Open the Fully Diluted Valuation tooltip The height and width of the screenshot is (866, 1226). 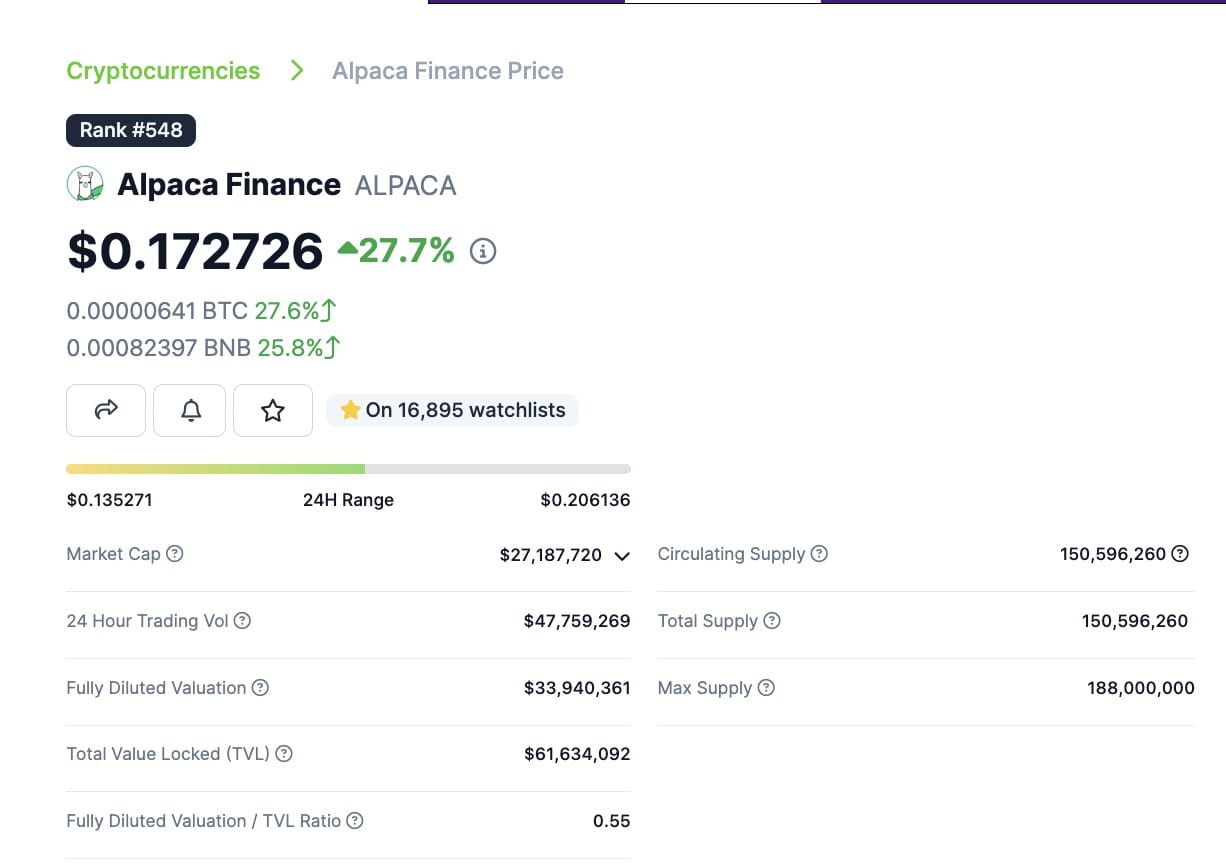tap(261, 687)
